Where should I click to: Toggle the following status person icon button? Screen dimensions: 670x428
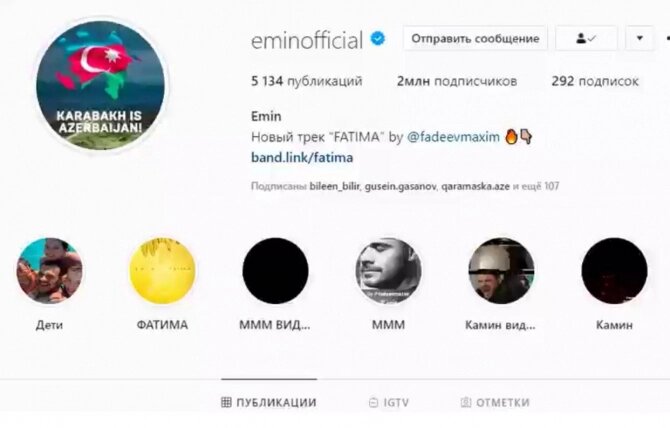point(586,38)
